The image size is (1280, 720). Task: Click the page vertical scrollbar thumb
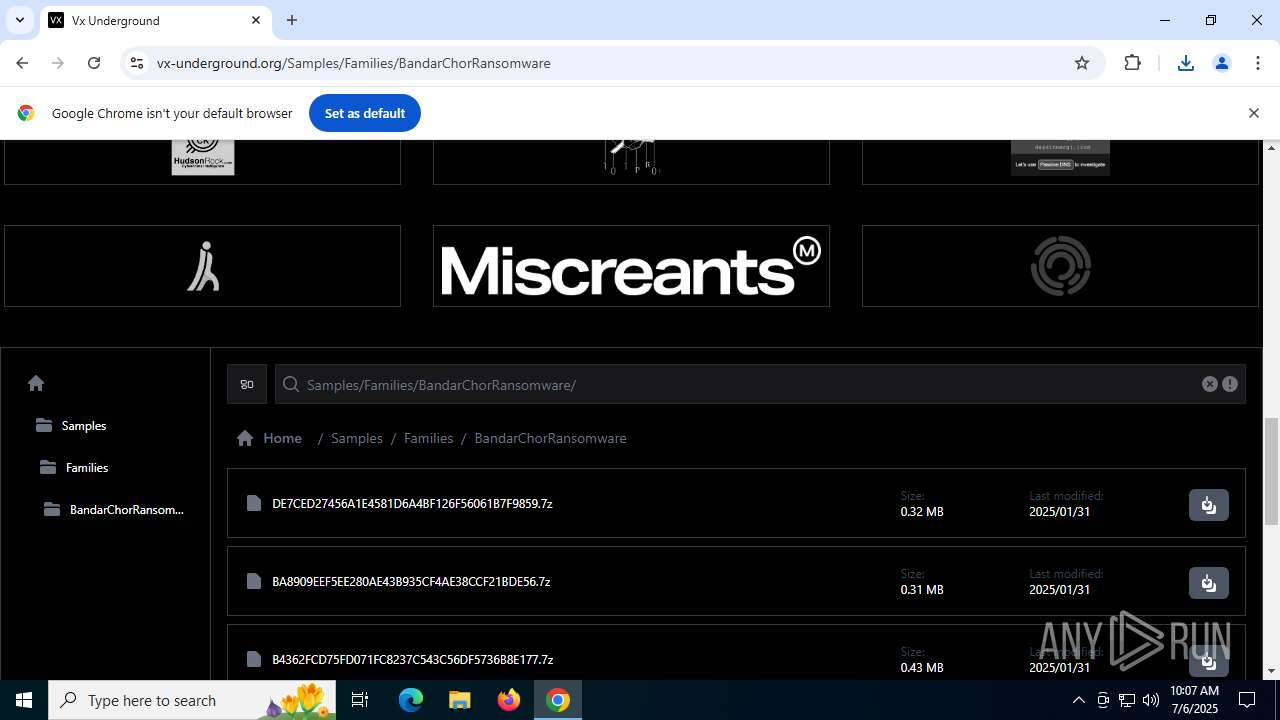click(x=1271, y=471)
